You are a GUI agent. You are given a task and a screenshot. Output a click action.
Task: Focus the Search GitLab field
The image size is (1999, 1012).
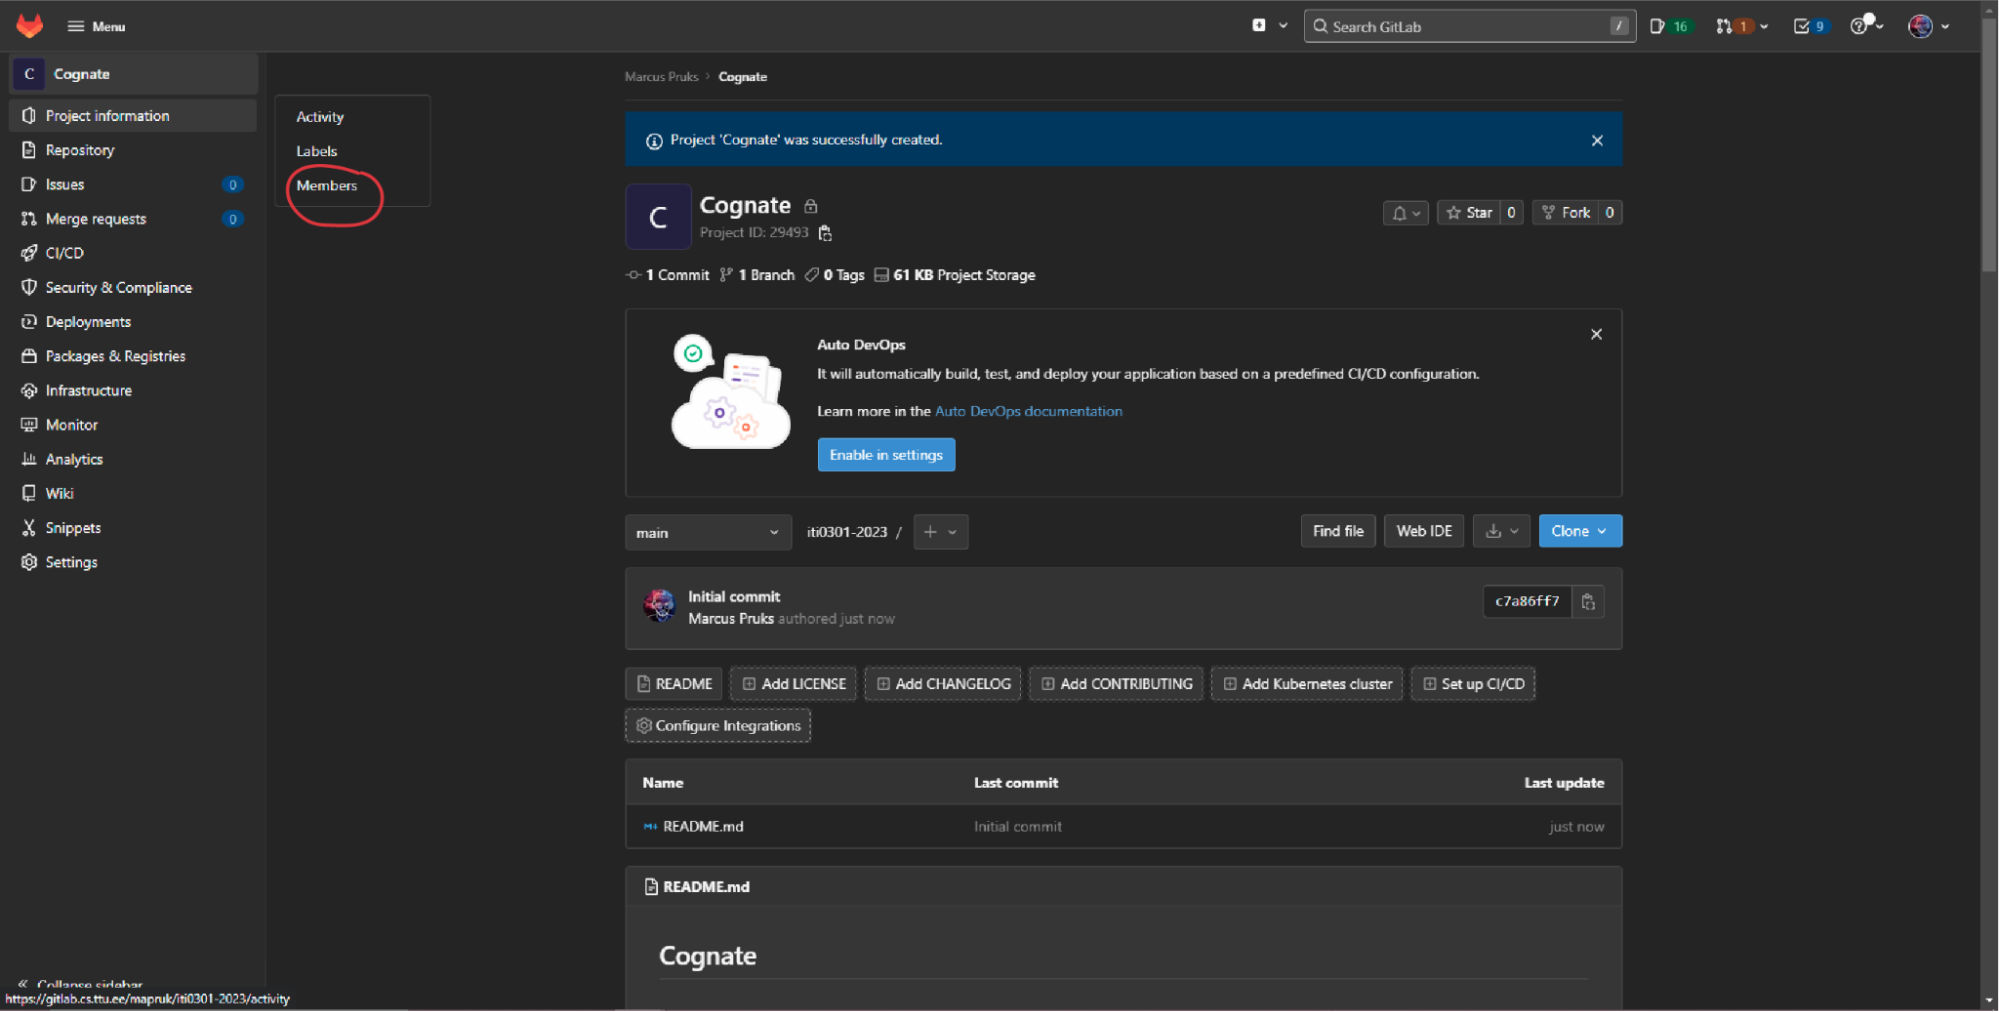tap(1469, 26)
